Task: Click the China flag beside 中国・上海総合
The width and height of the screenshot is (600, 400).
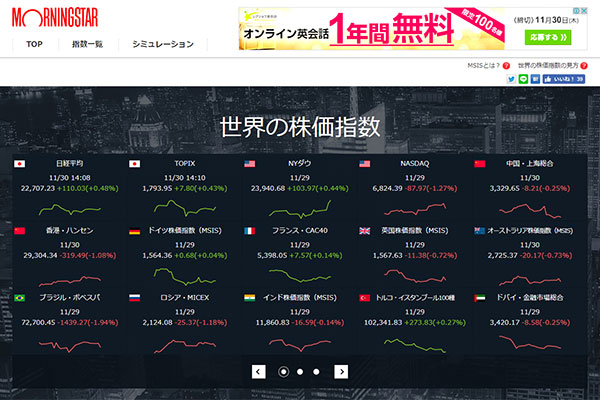Action: click(479, 164)
